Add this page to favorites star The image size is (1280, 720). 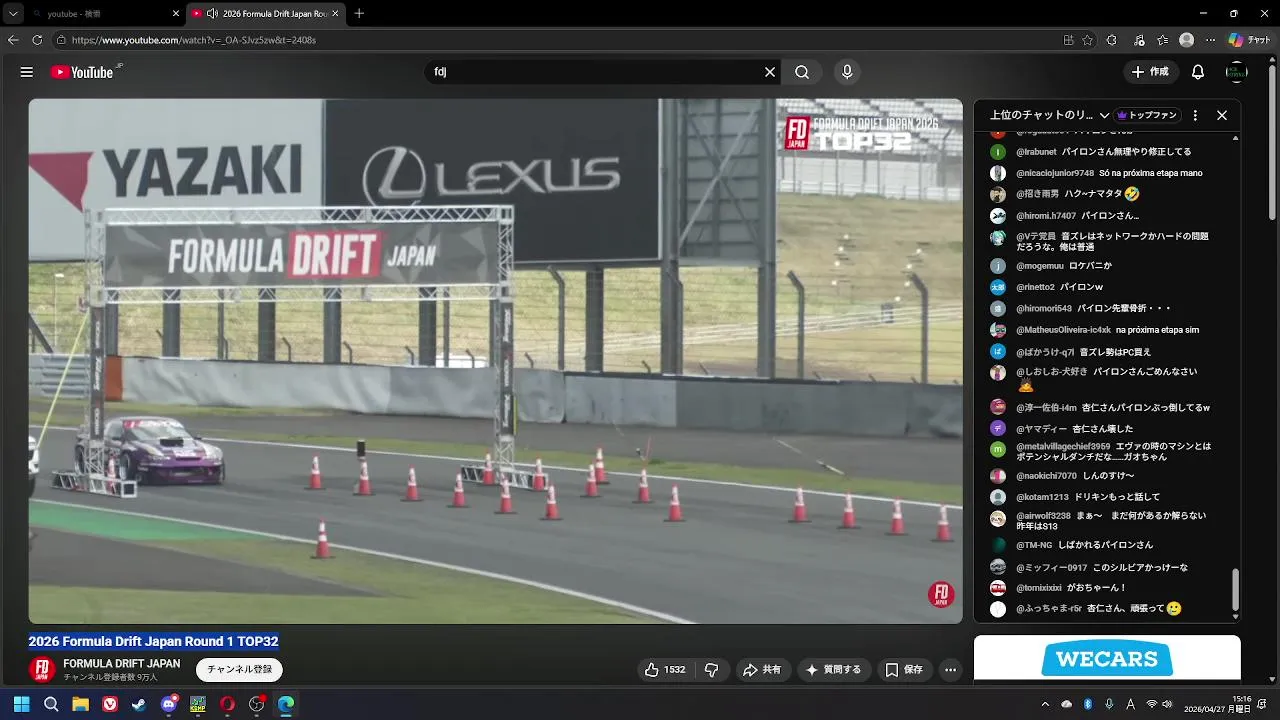pos(1089,40)
